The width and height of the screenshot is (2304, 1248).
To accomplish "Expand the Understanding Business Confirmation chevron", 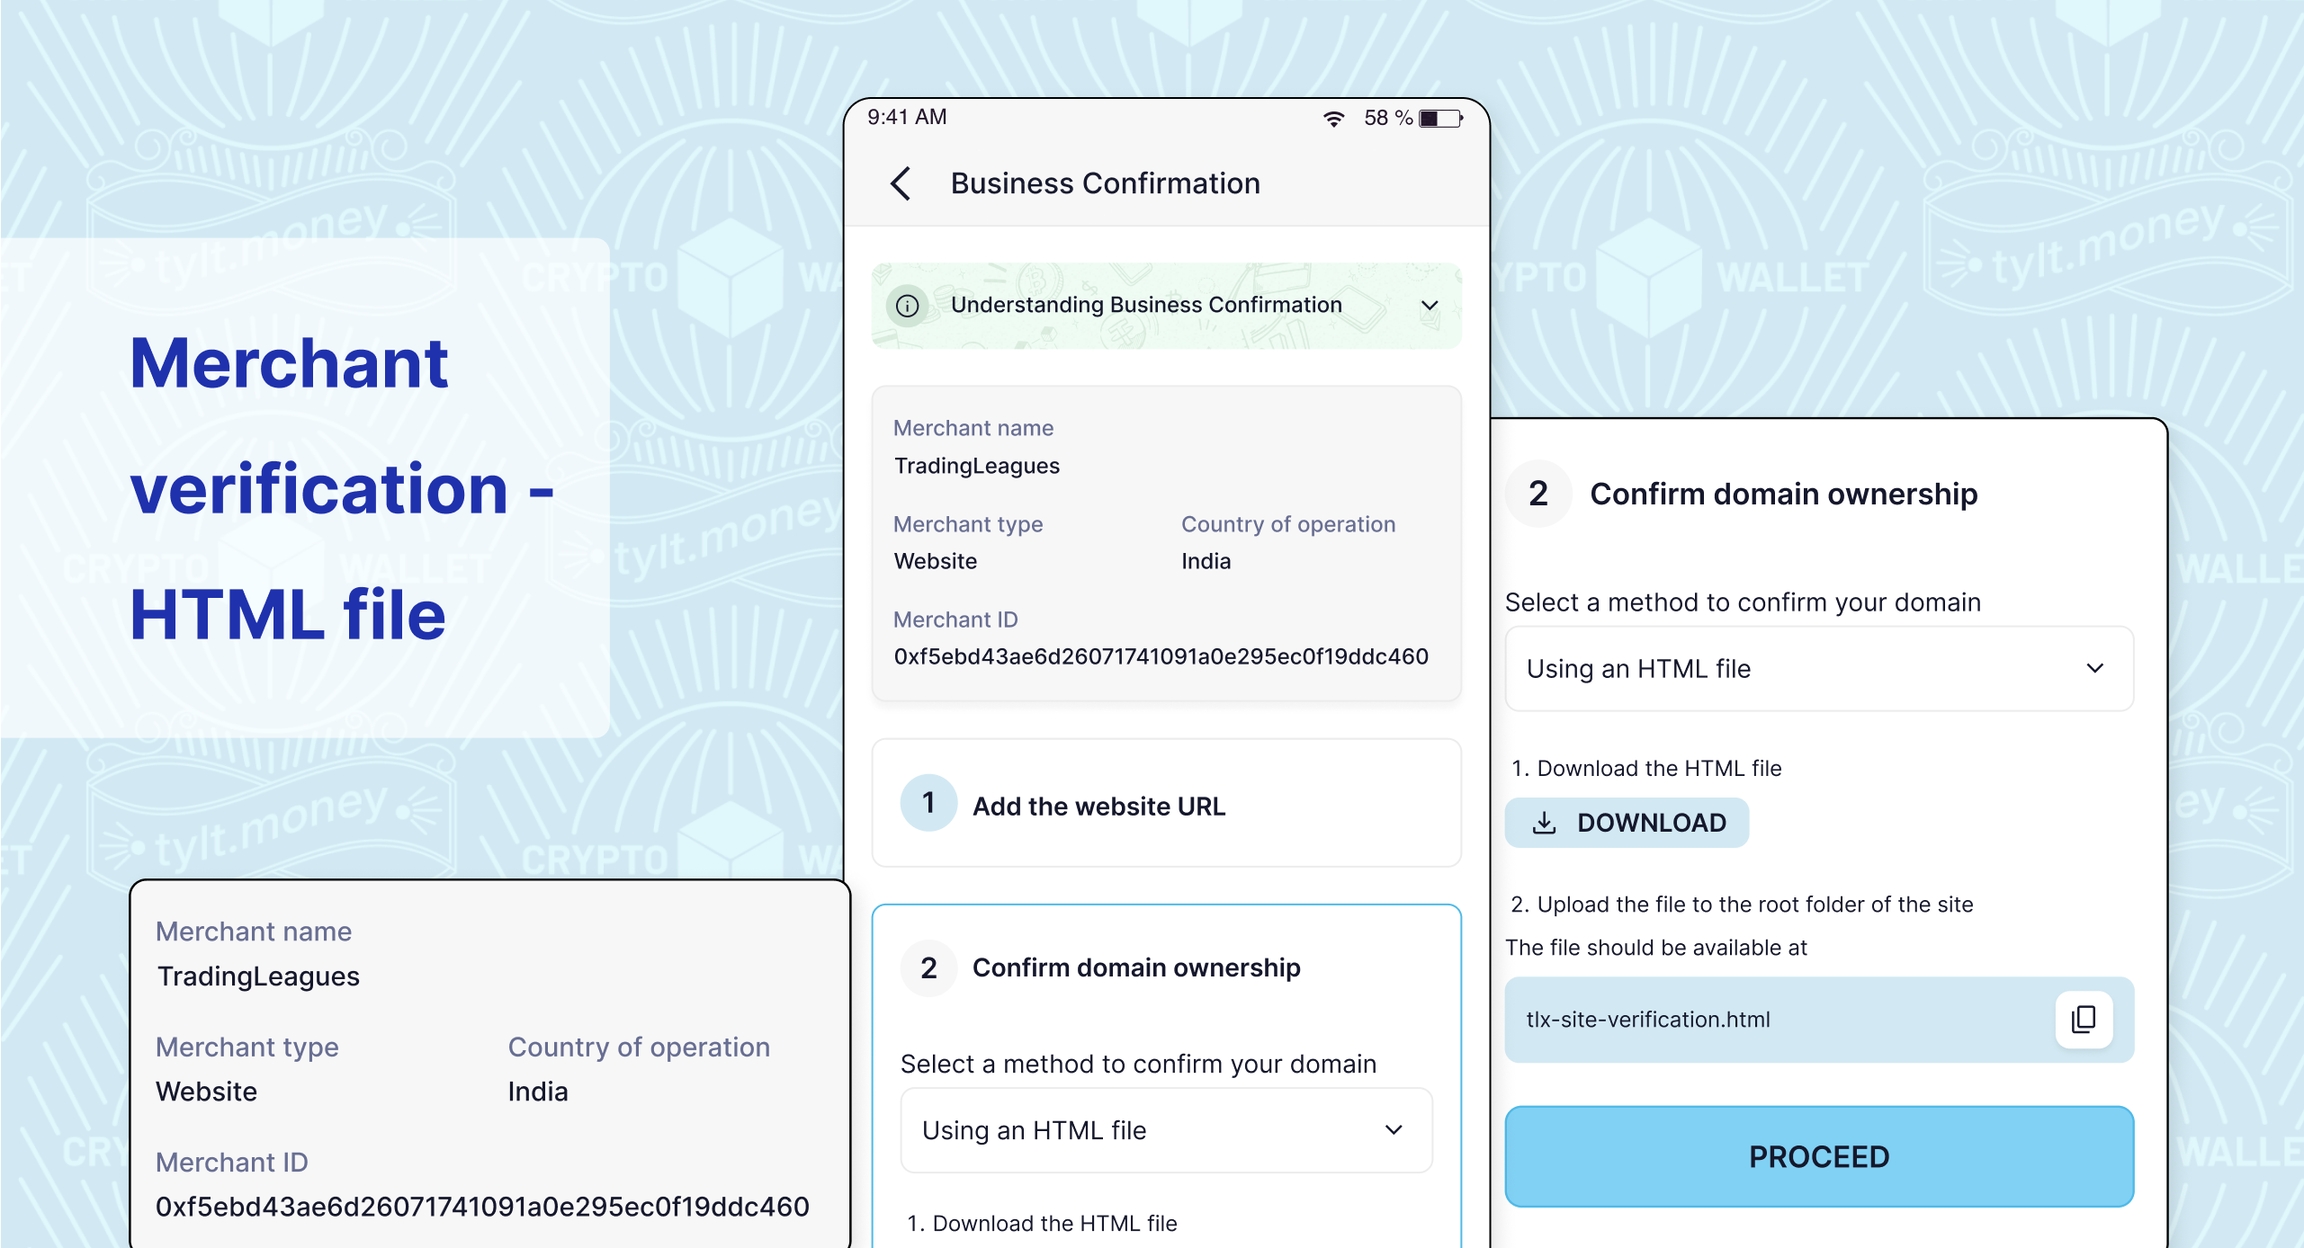I will tap(1430, 306).
